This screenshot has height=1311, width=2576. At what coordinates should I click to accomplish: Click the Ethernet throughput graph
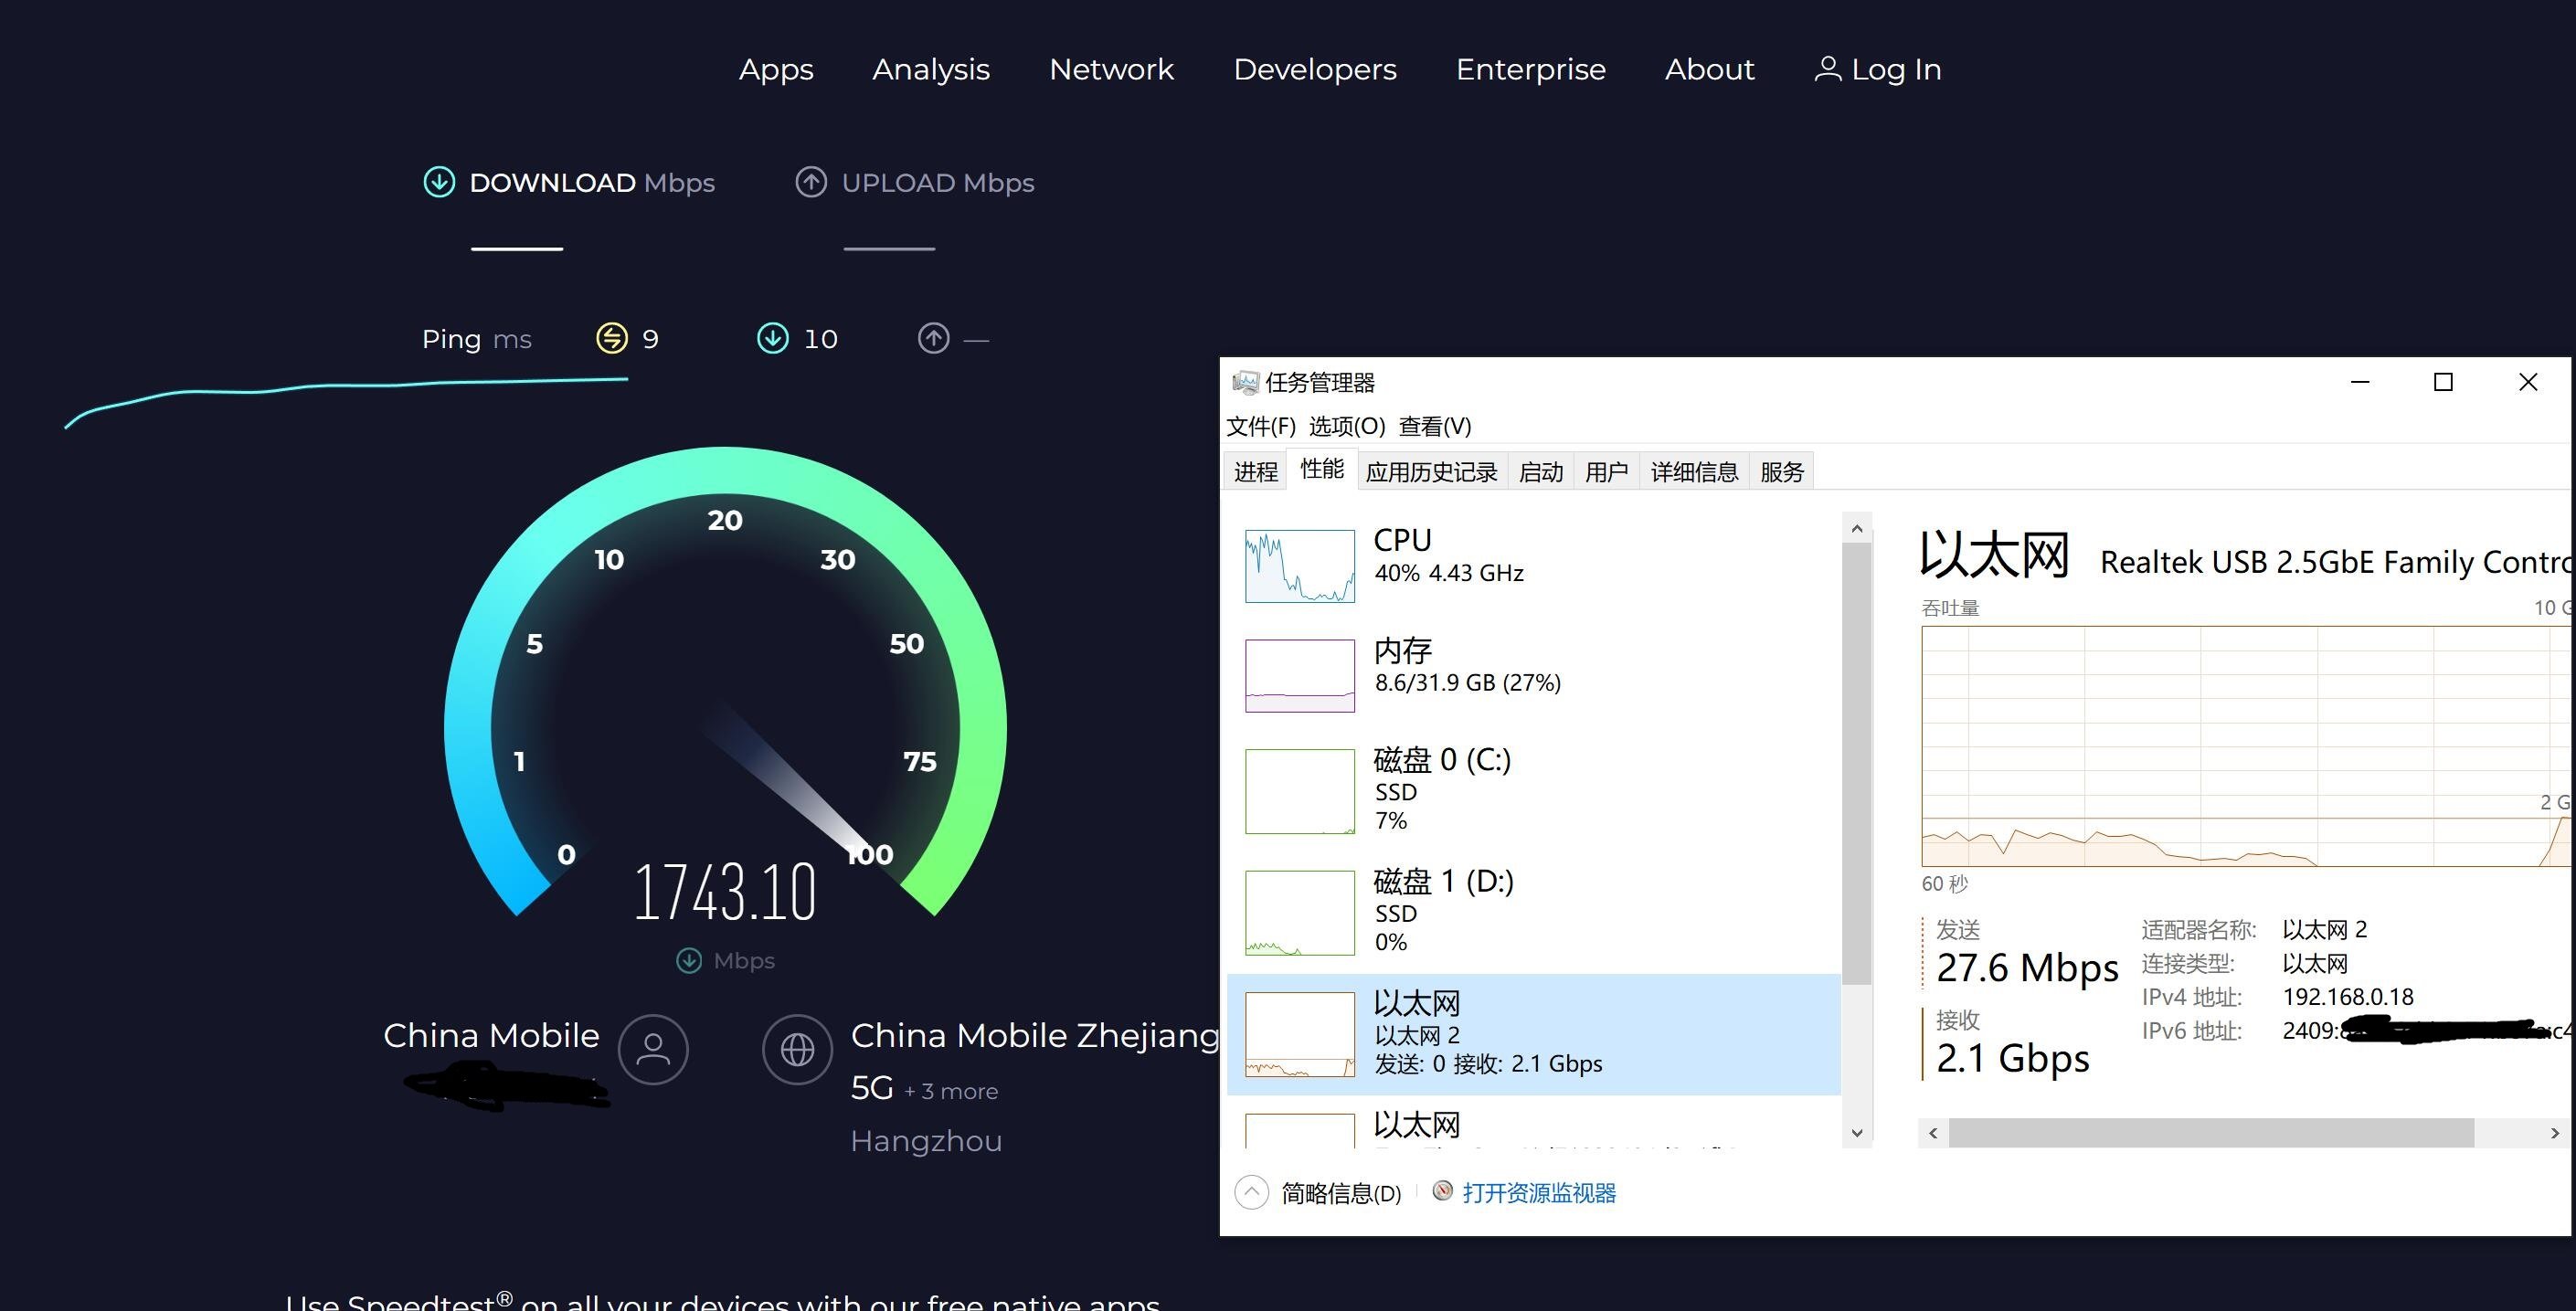click(2245, 746)
